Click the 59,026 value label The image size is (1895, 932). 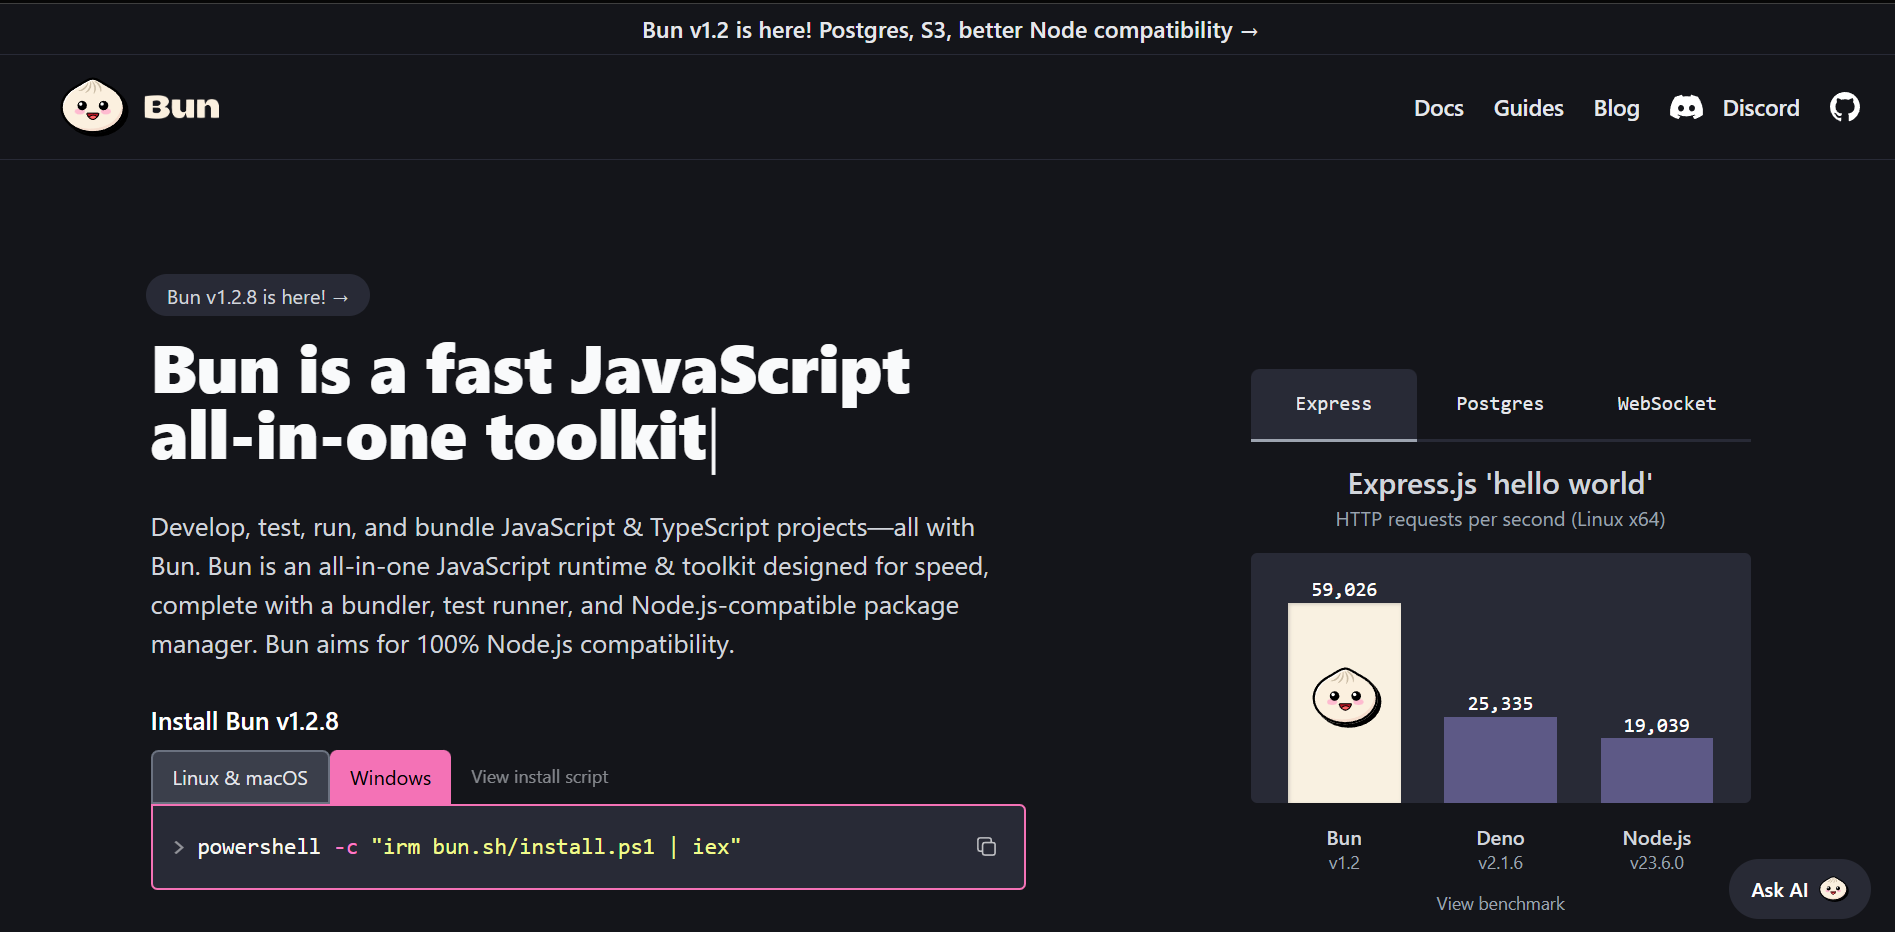(x=1344, y=590)
